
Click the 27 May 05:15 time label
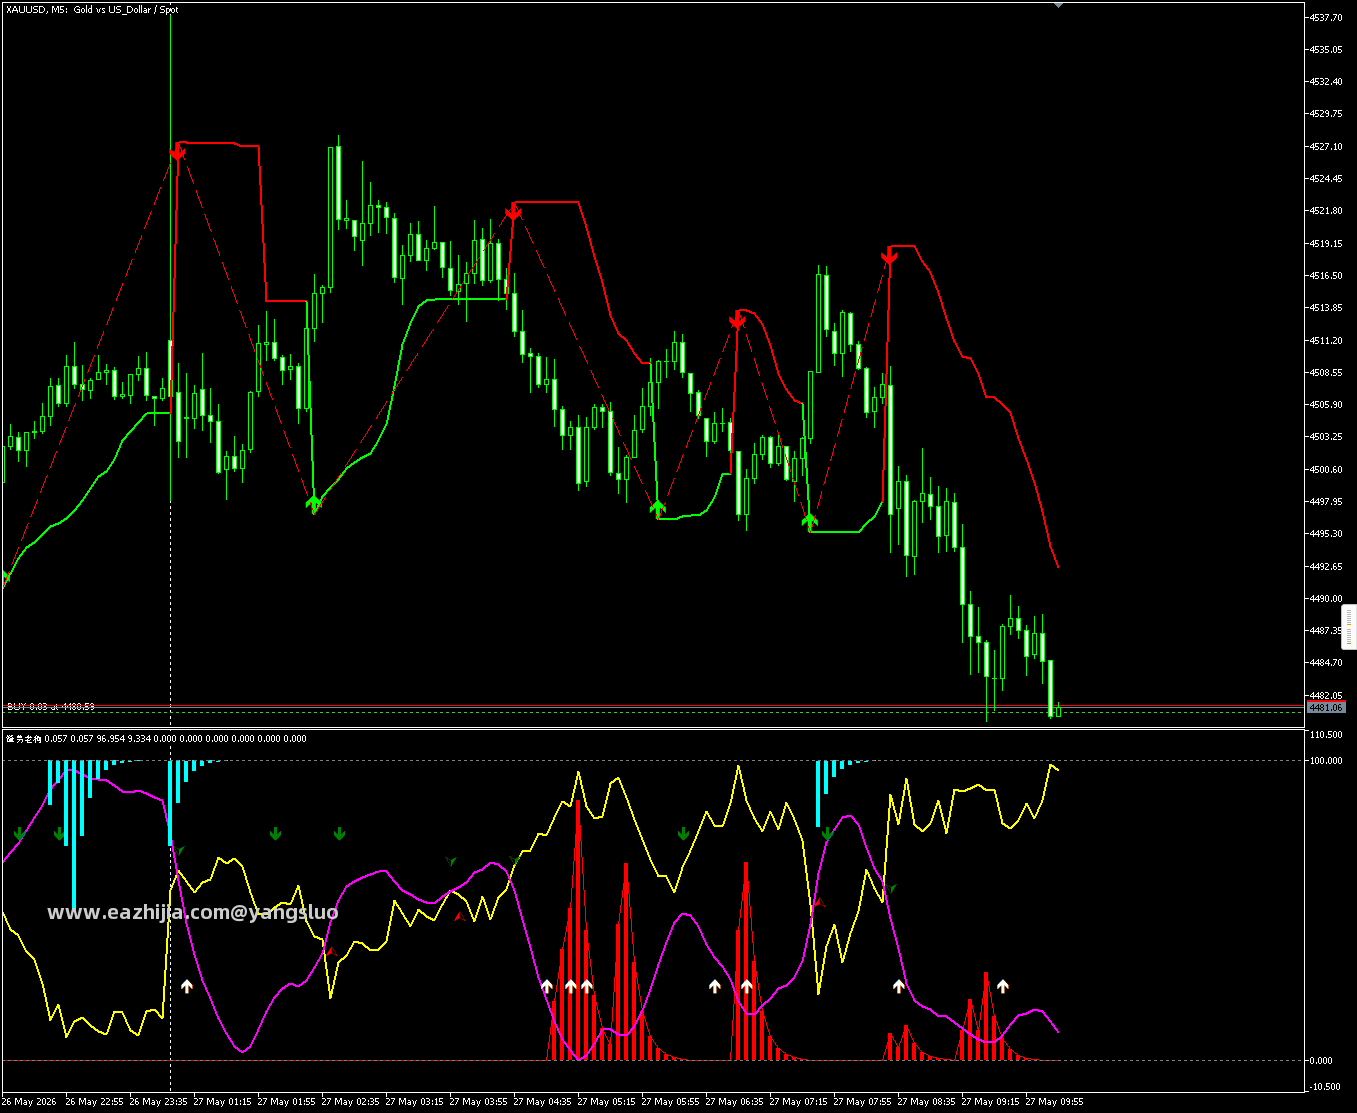tap(606, 1102)
